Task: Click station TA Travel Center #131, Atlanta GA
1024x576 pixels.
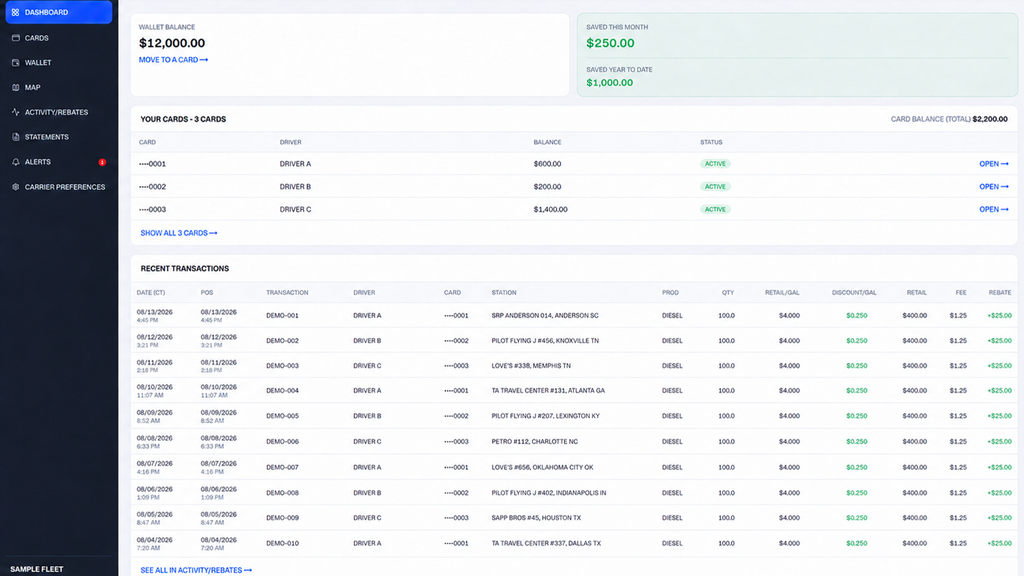Action: click(548, 391)
